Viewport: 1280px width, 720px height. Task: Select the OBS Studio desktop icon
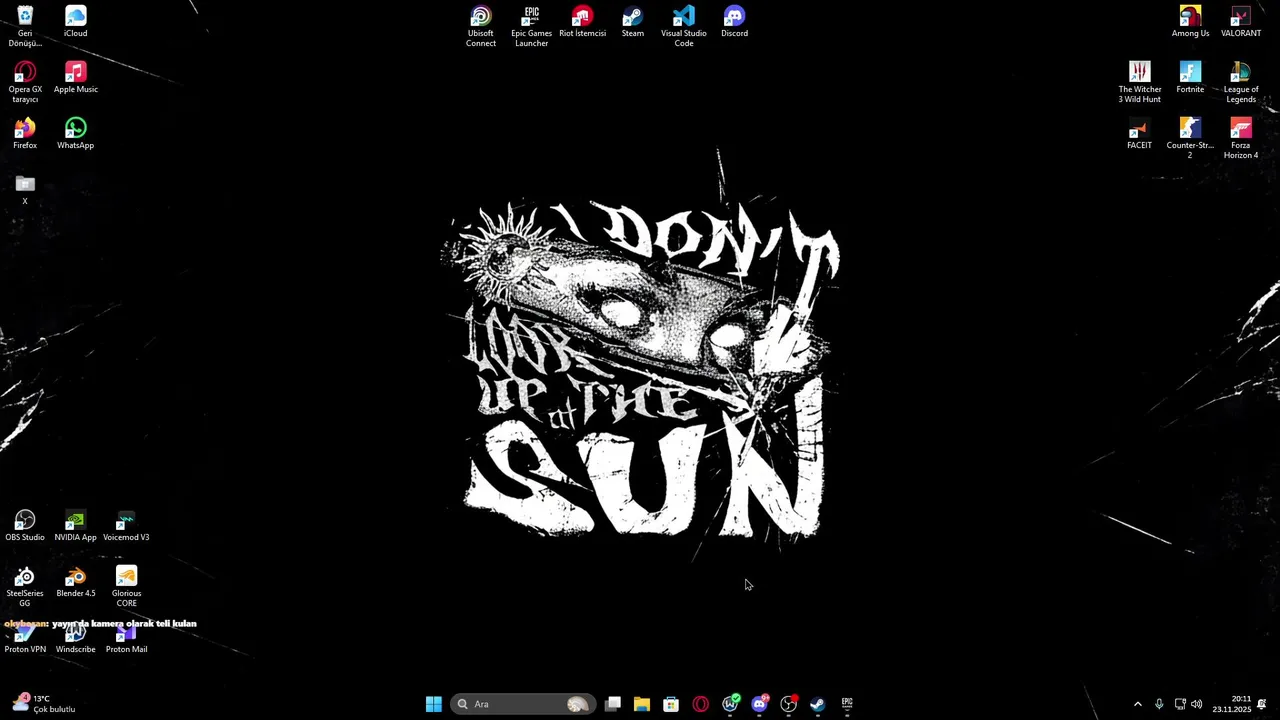click(25, 526)
